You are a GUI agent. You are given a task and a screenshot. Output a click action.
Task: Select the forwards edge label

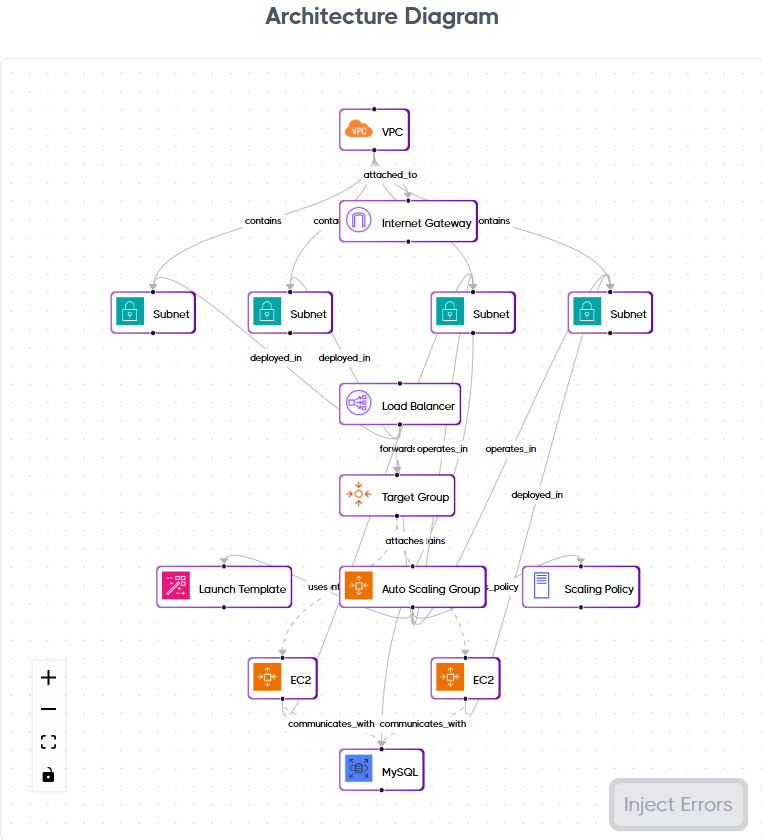click(397, 449)
